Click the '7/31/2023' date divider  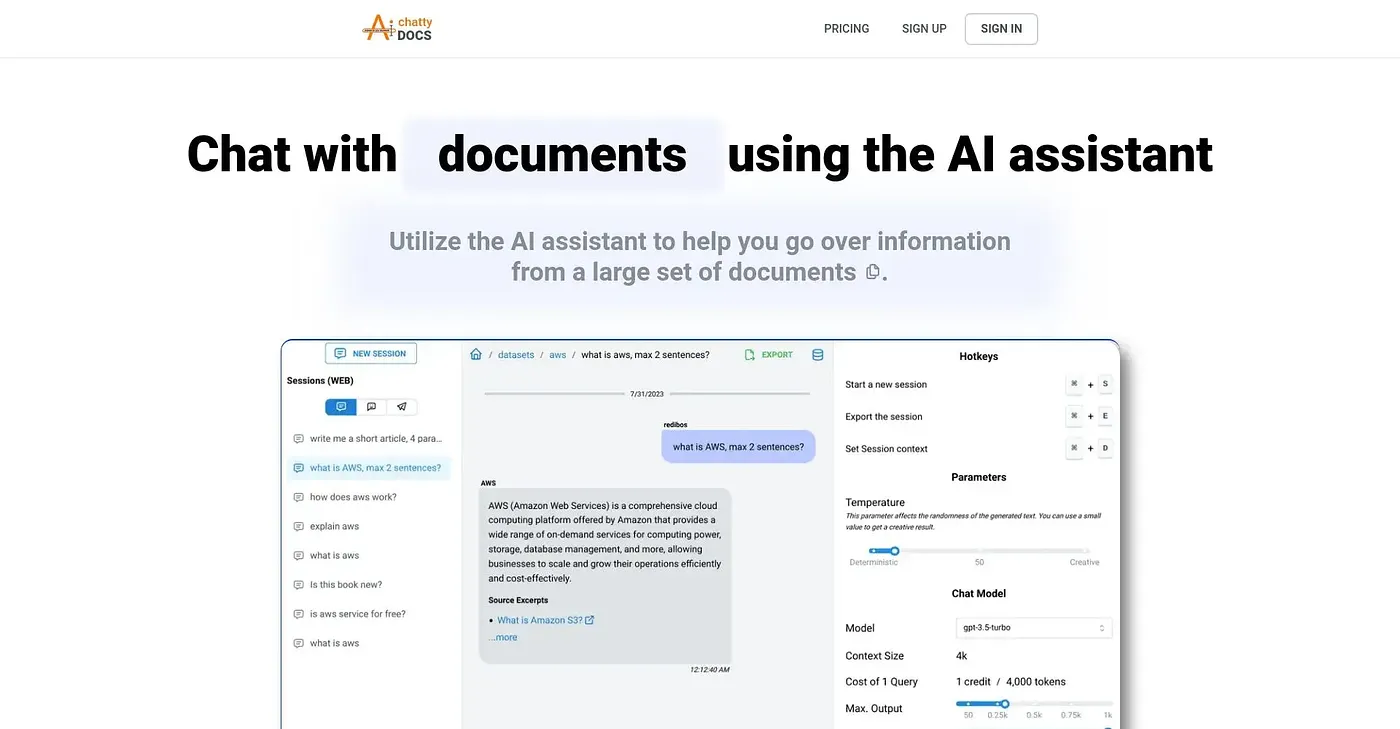[647, 394]
